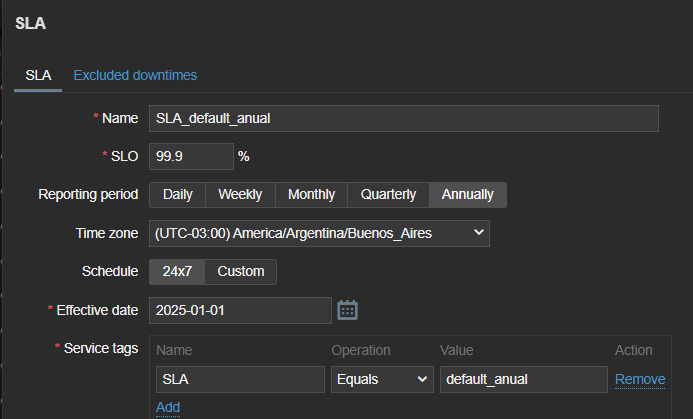Click the Effective date field label
The image size is (693, 419).
point(97,310)
